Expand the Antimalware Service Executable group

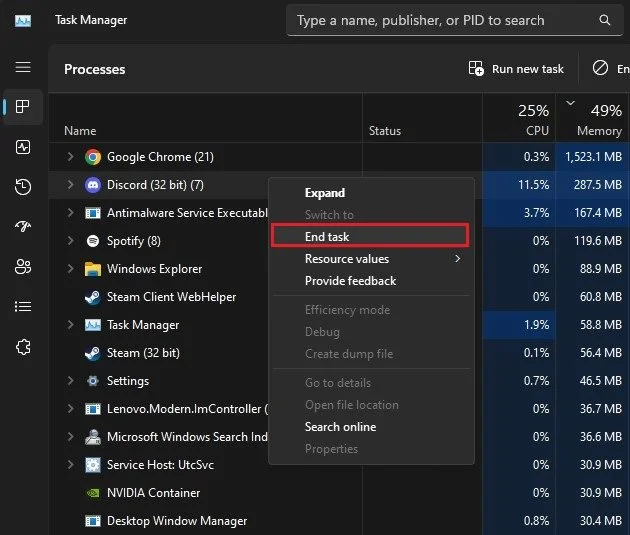coord(70,212)
